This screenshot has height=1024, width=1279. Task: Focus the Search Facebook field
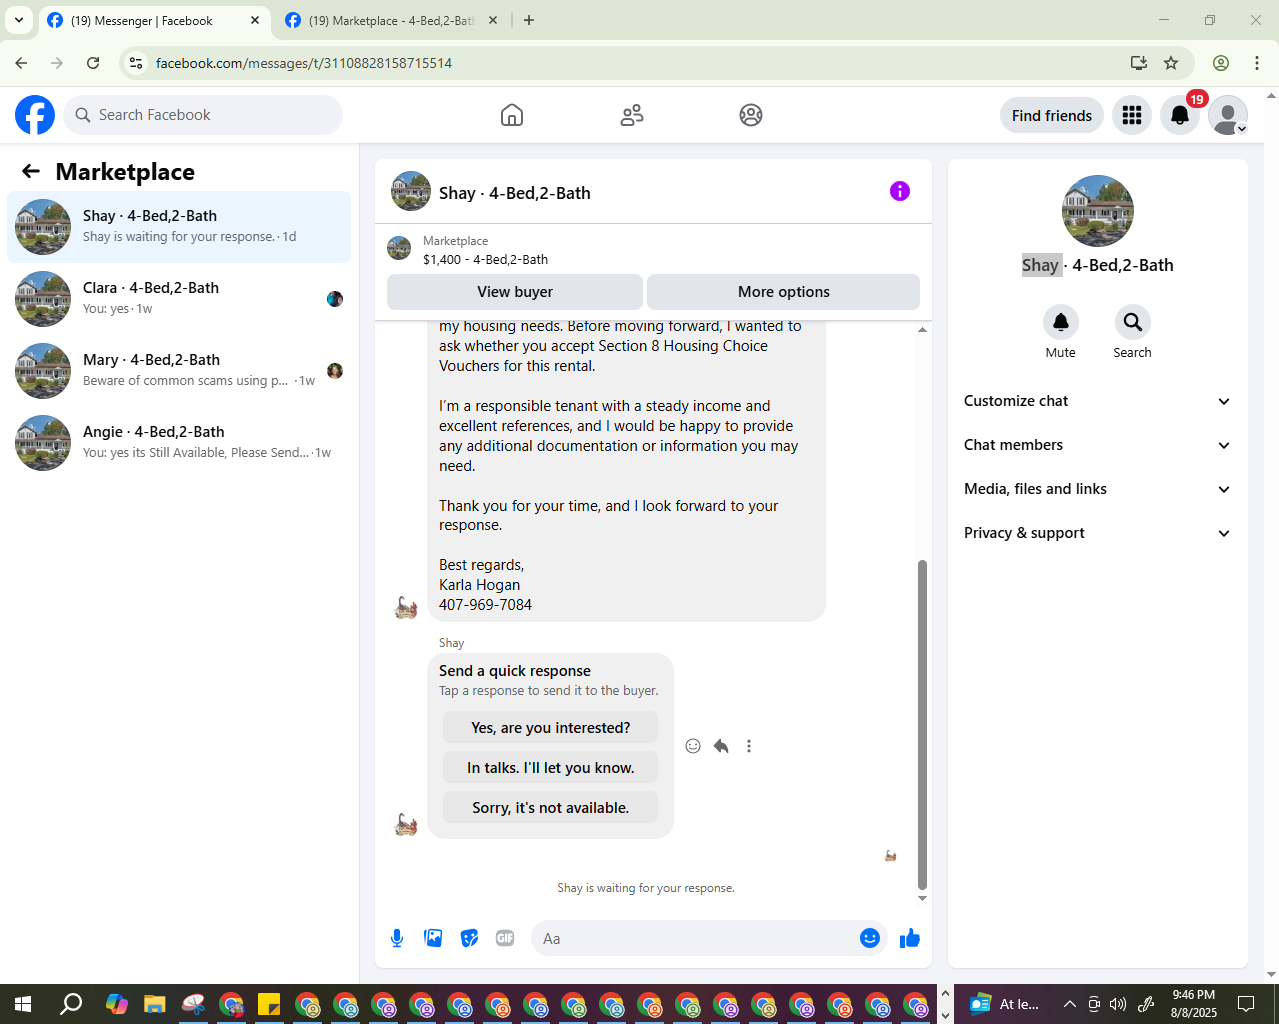[x=203, y=115]
